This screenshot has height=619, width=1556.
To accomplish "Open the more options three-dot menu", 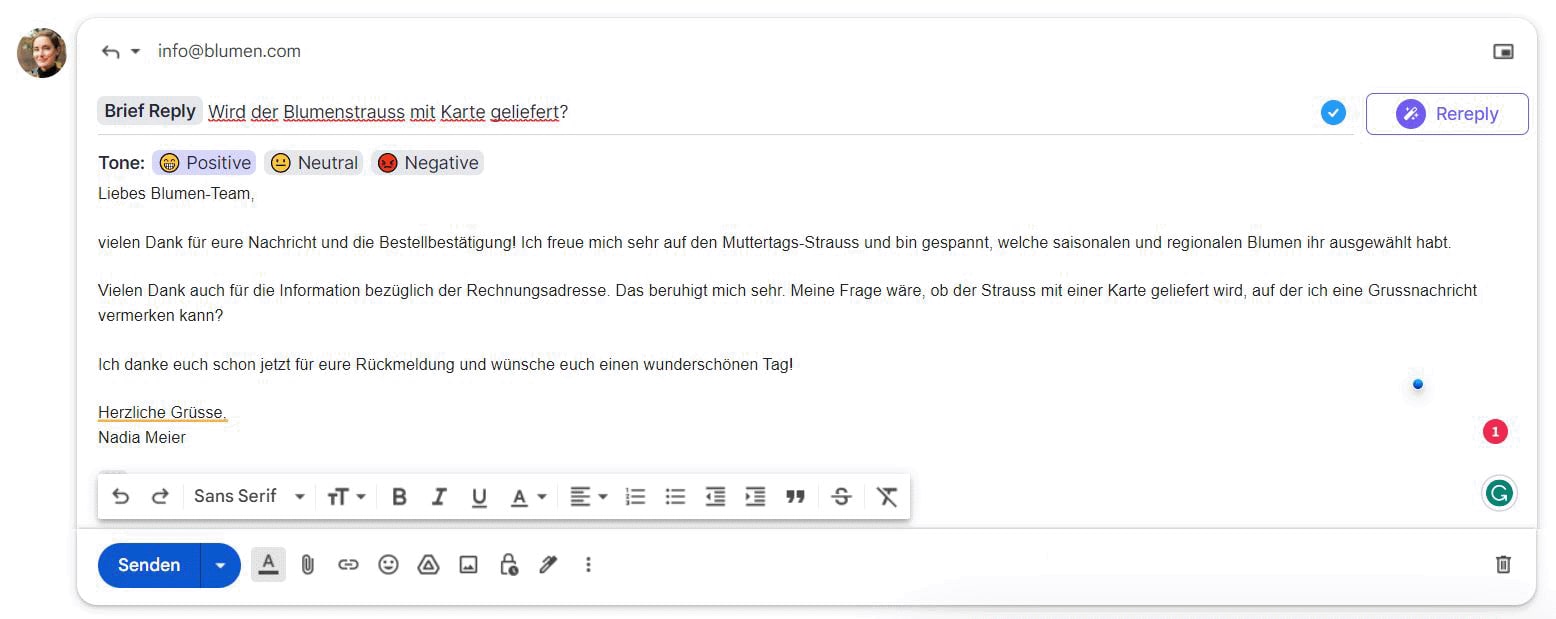I will tap(588, 564).
